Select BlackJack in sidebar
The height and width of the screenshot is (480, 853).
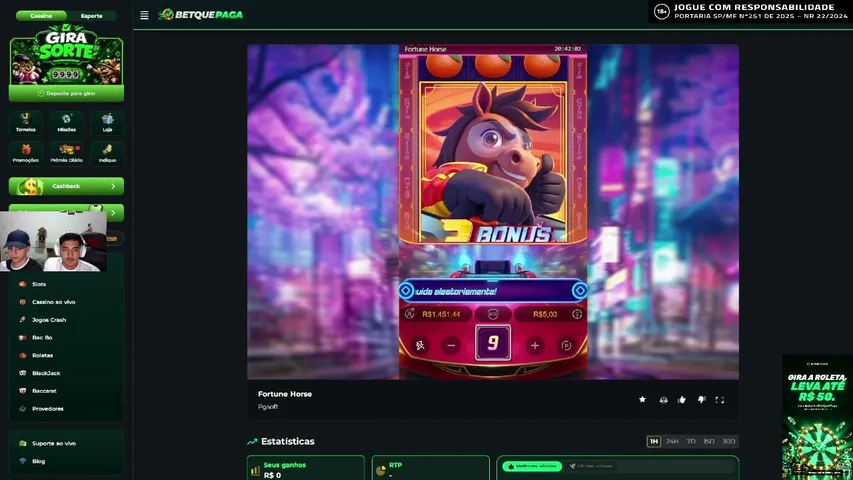click(x=46, y=373)
